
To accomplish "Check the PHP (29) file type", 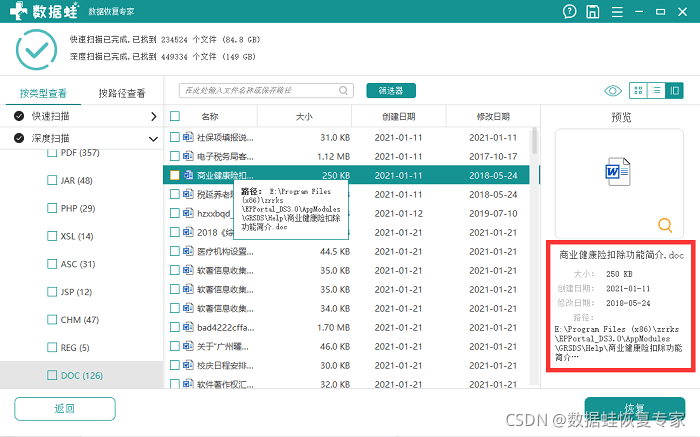I will 52,208.
